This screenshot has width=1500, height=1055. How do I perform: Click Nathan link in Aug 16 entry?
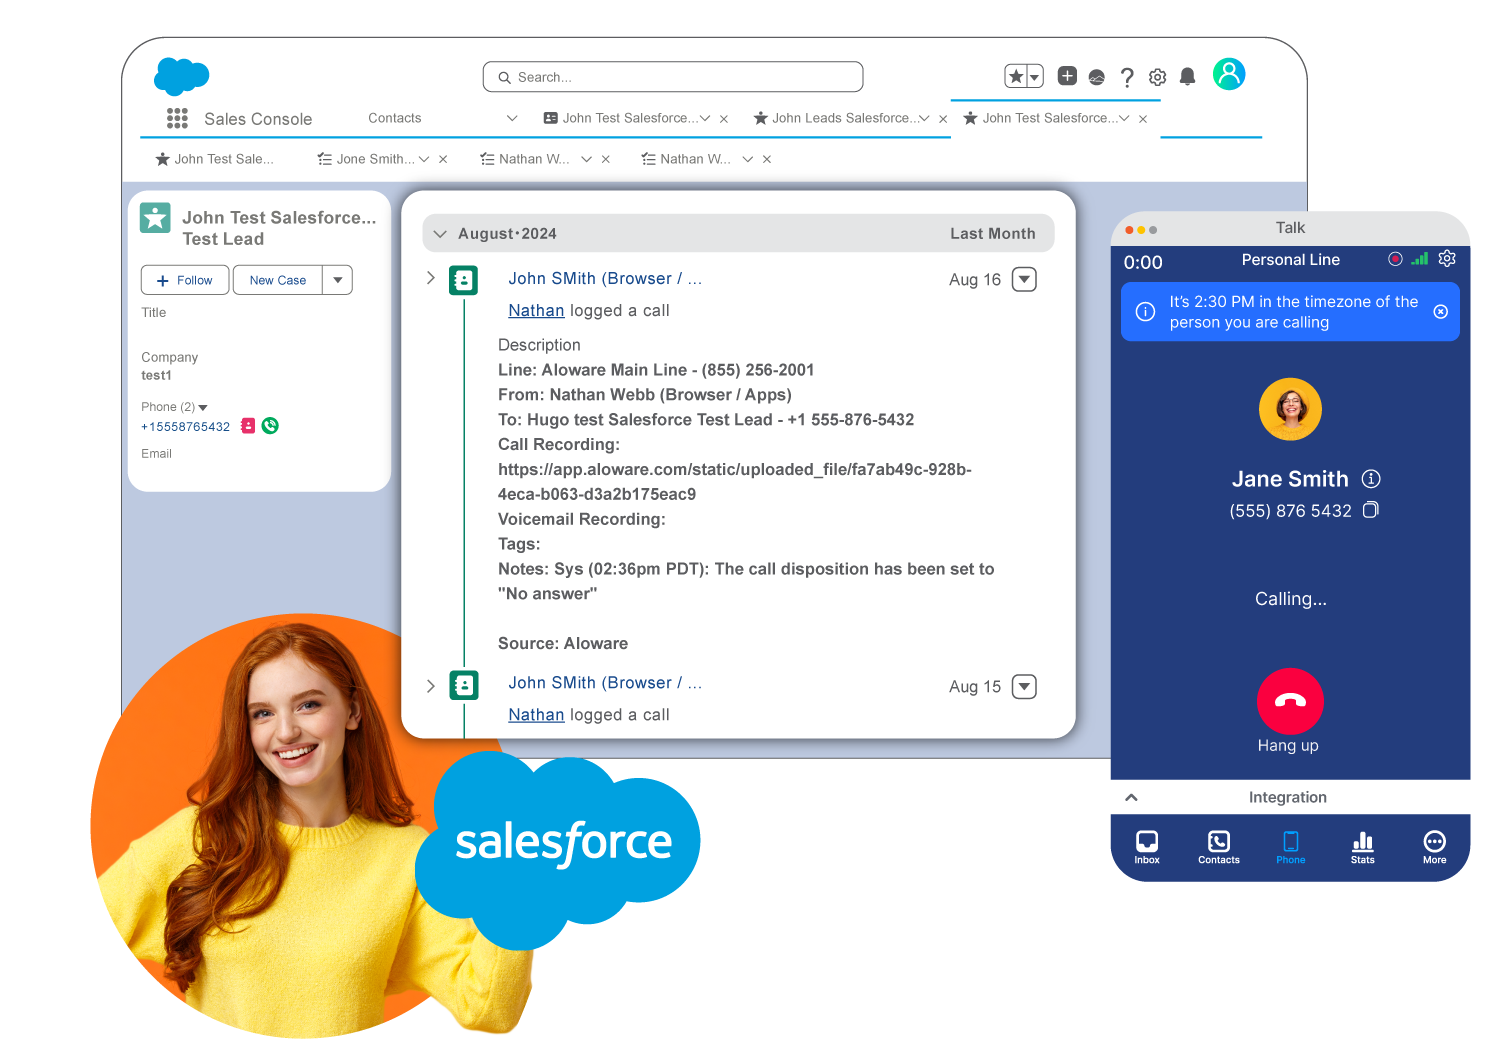(x=536, y=311)
